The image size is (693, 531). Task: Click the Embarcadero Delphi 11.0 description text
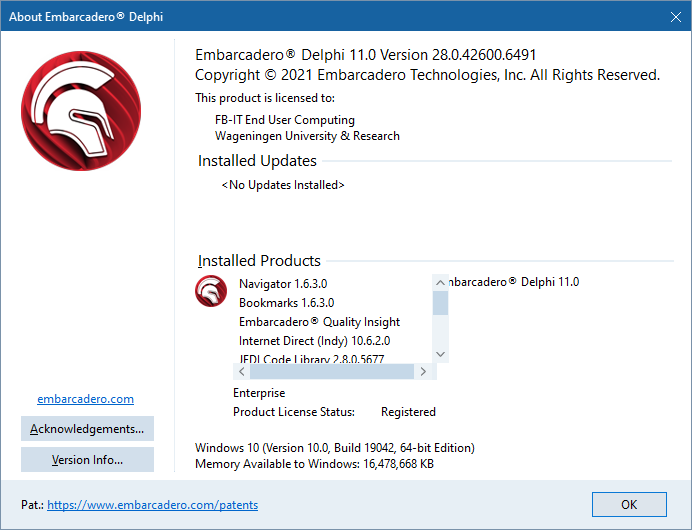coord(514,282)
